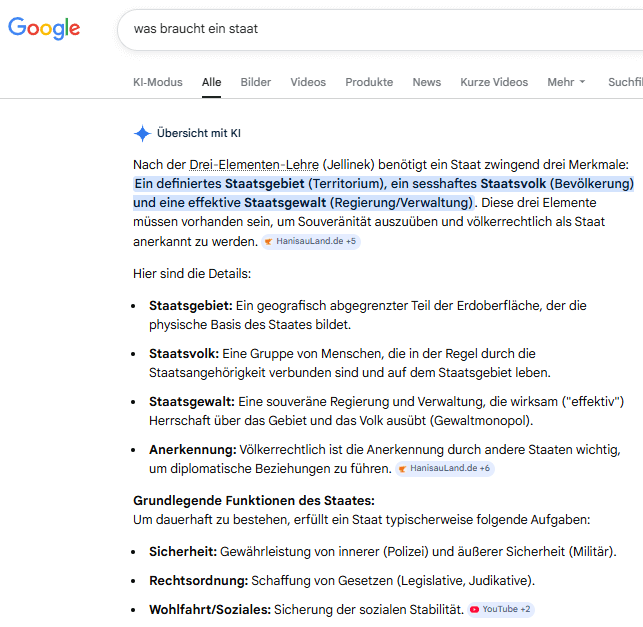Click the Suchfilter option
The height and width of the screenshot is (627, 643).
click(x=625, y=82)
